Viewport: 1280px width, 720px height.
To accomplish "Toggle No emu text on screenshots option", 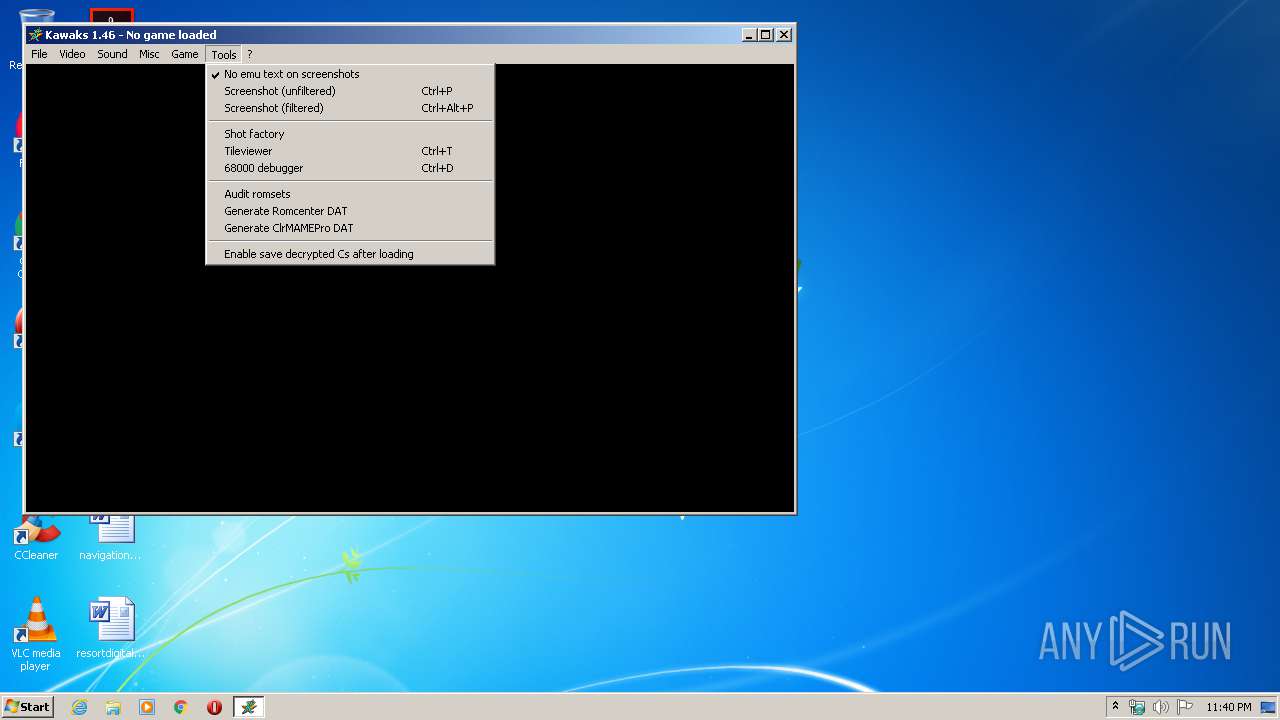I will point(350,74).
